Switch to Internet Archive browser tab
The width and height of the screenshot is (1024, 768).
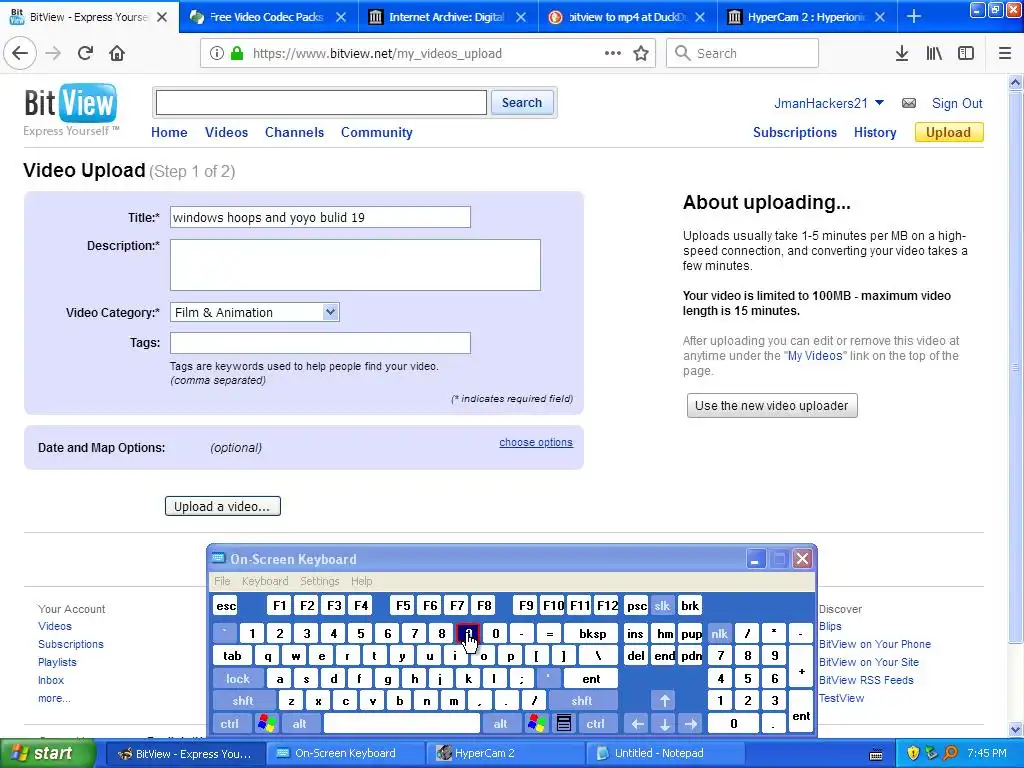tap(448, 16)
